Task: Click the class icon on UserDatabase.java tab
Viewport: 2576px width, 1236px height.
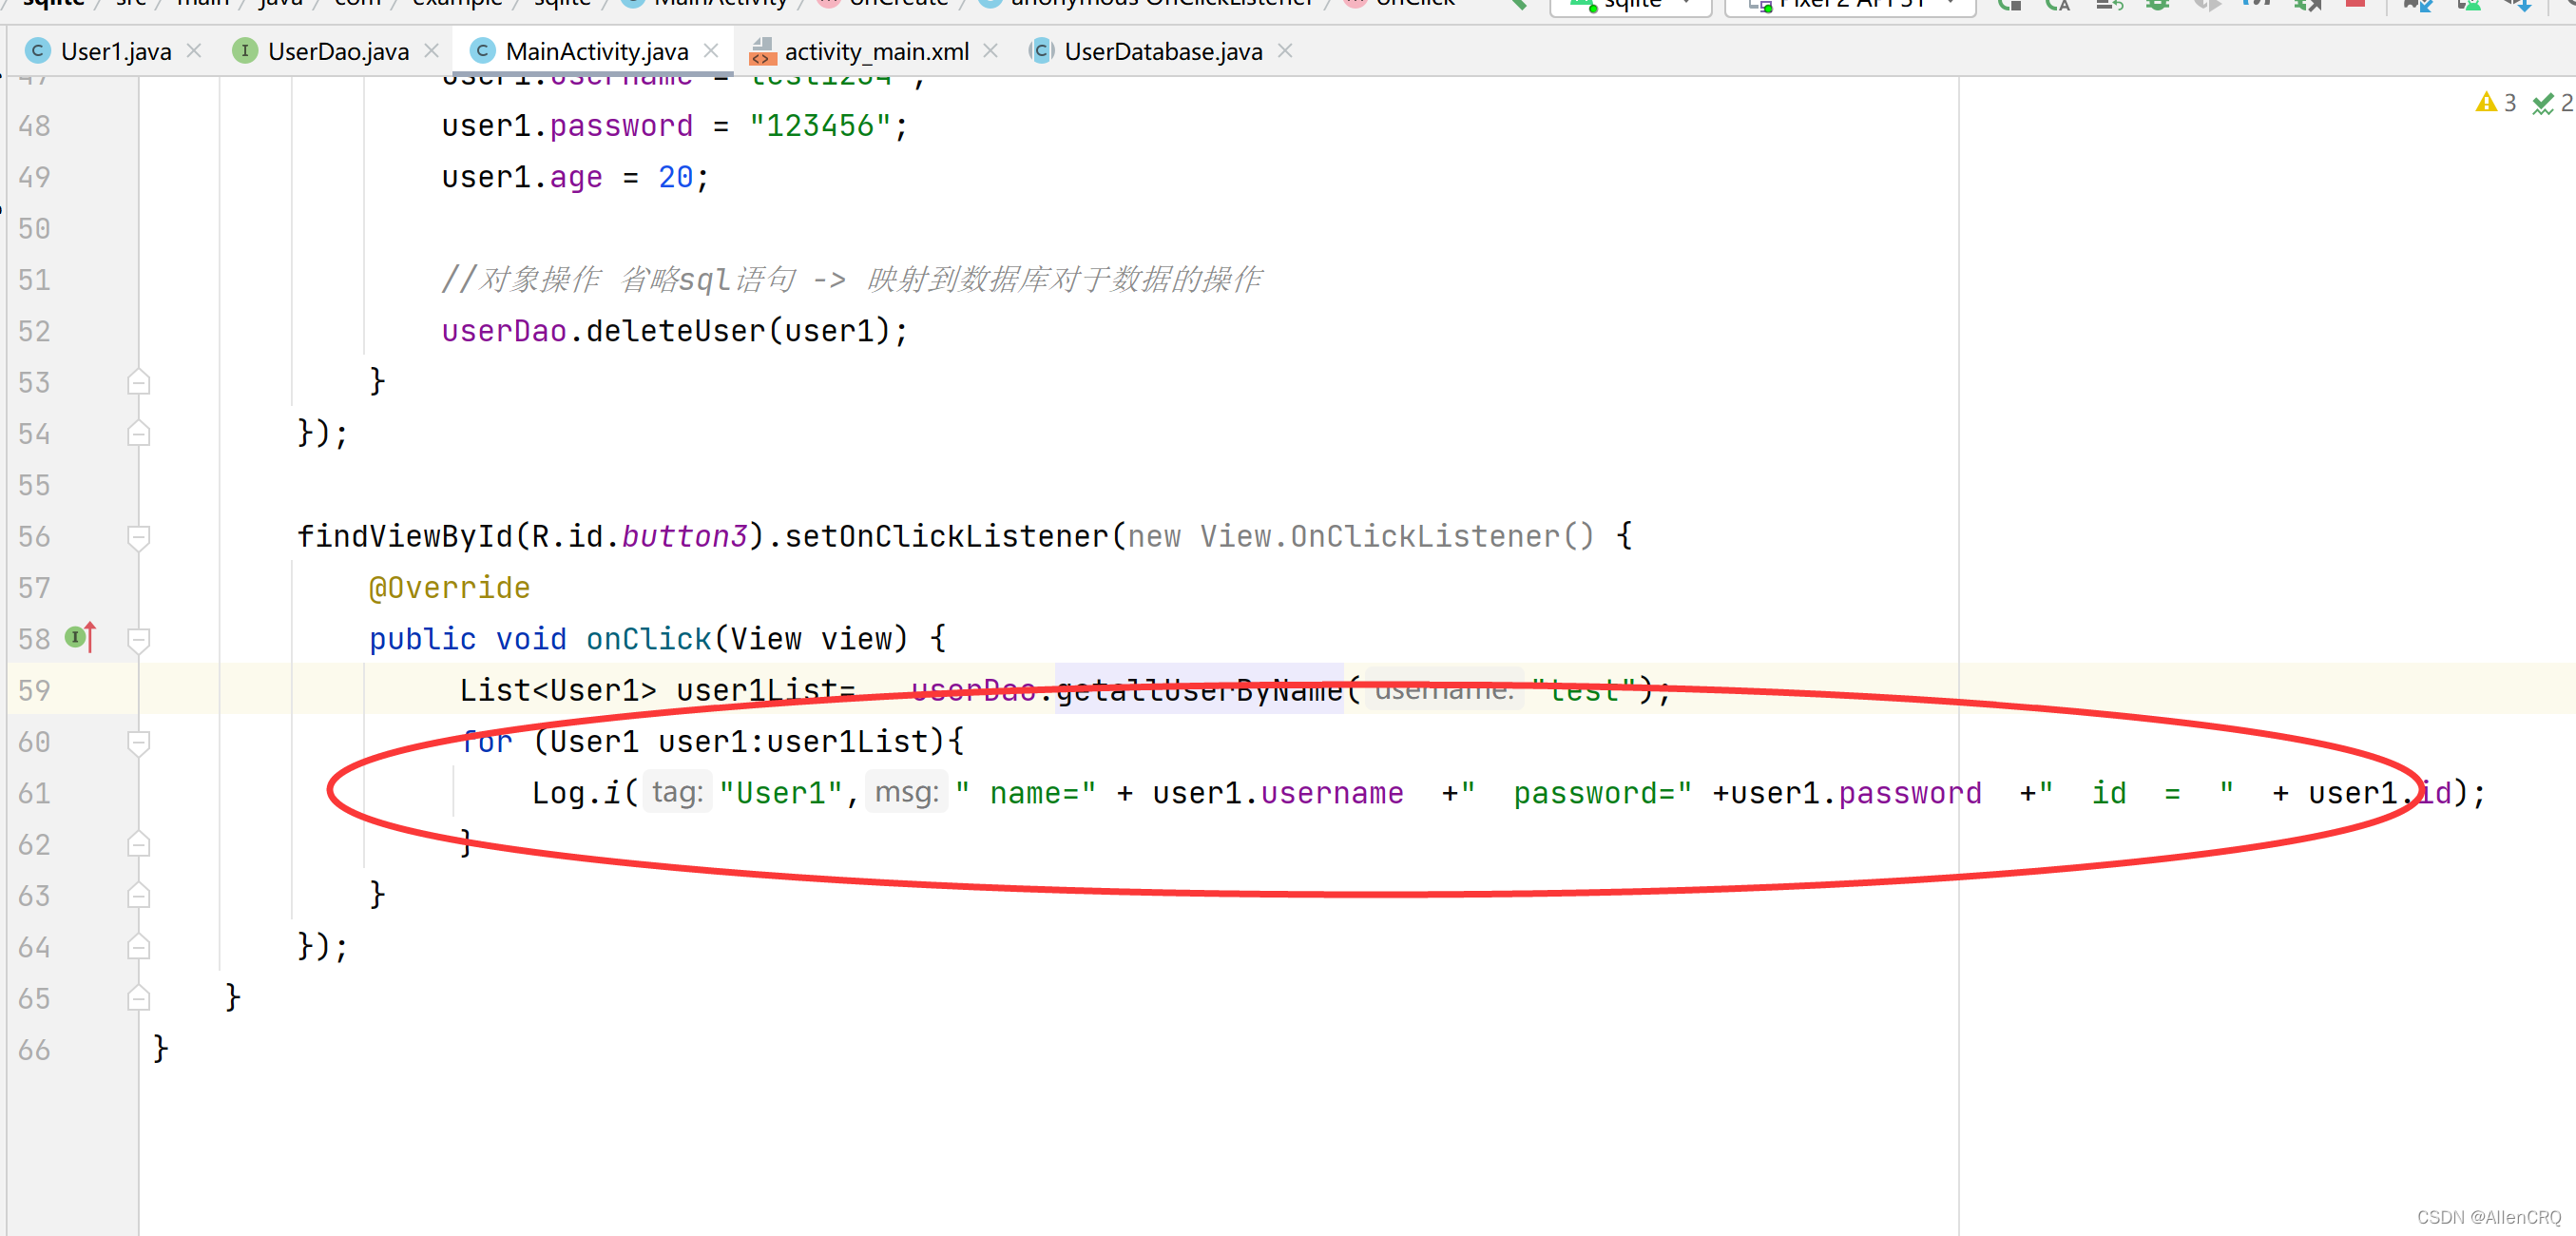Action: (x=1041, y=50)
